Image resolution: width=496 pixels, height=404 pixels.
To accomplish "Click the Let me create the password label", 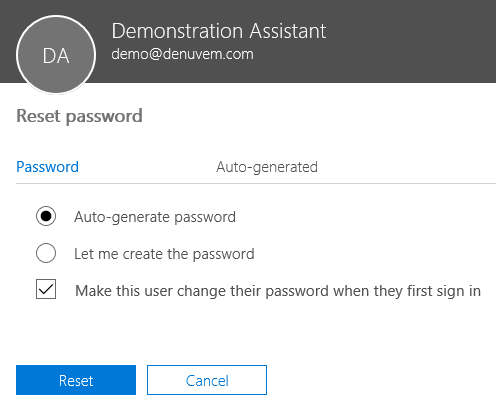I will click(164, 254).
